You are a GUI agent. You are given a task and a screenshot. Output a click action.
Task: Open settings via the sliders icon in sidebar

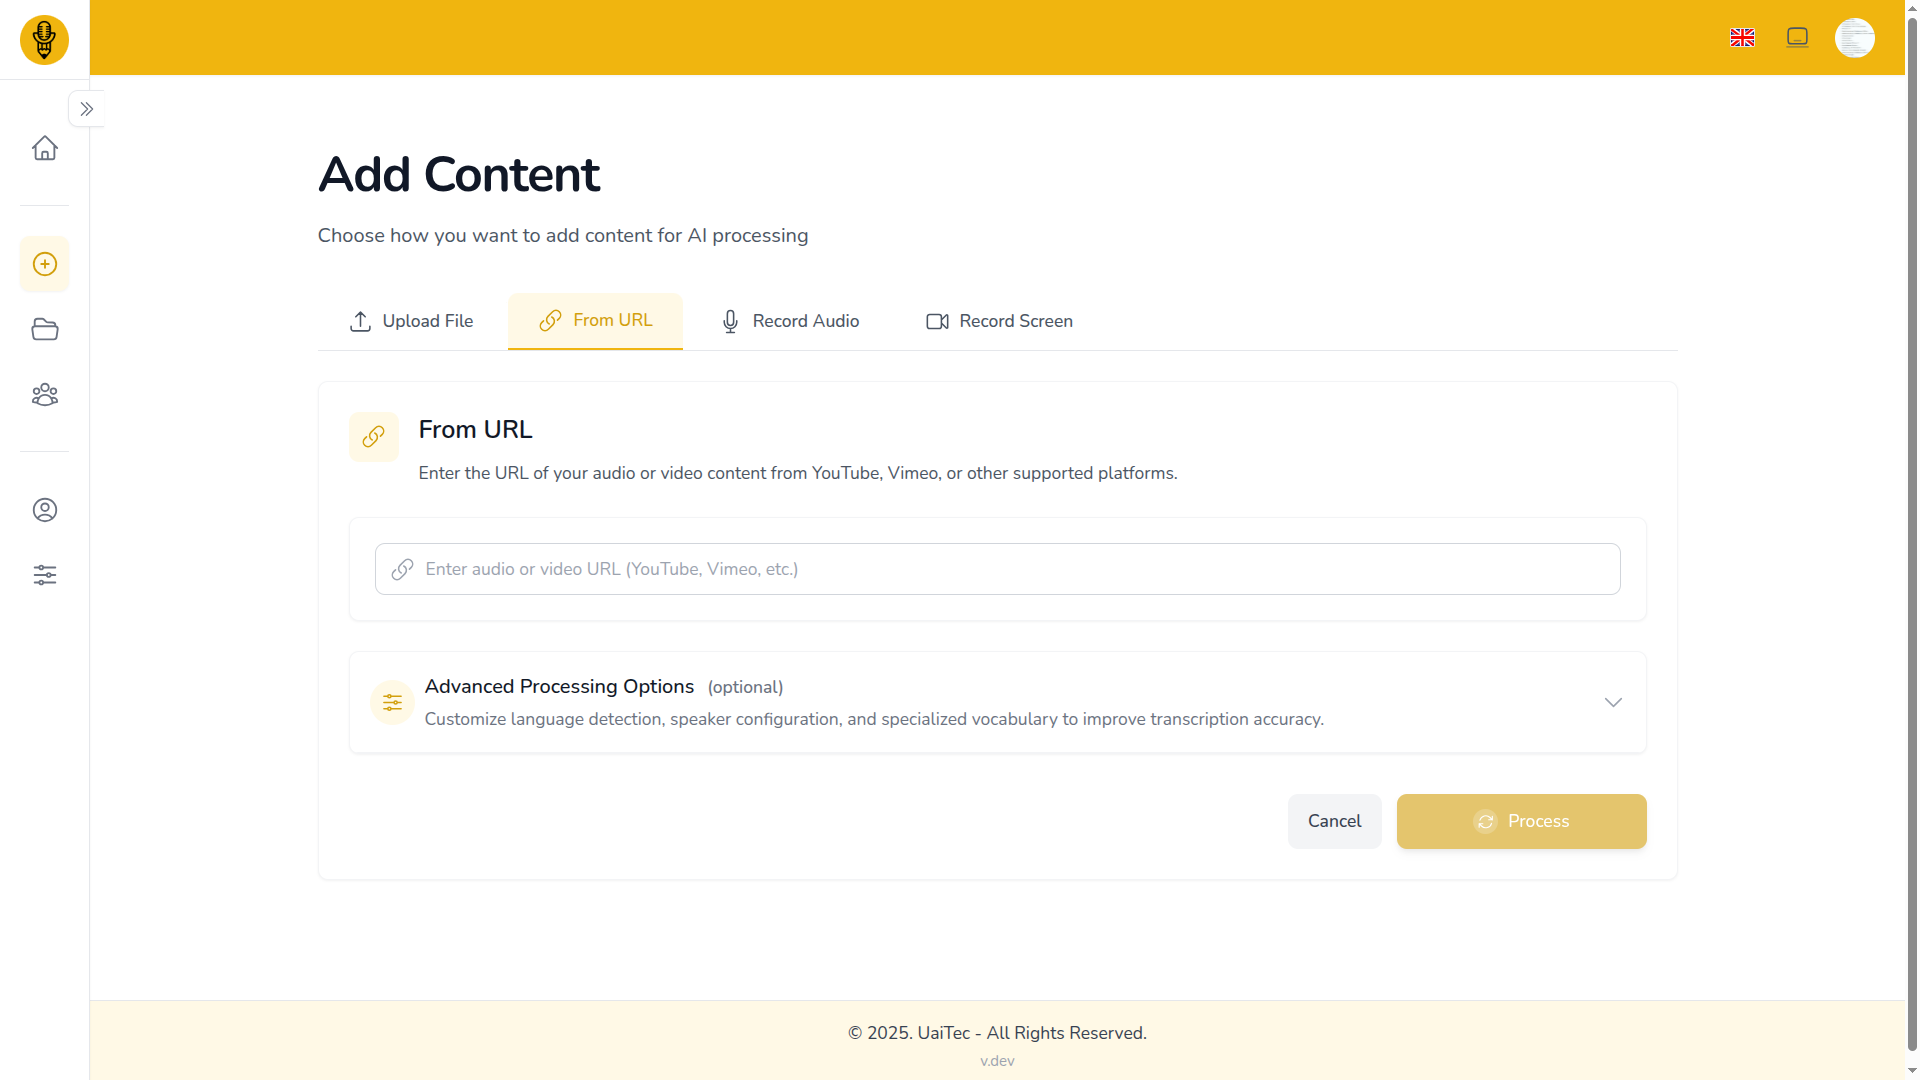pos(45,575)
